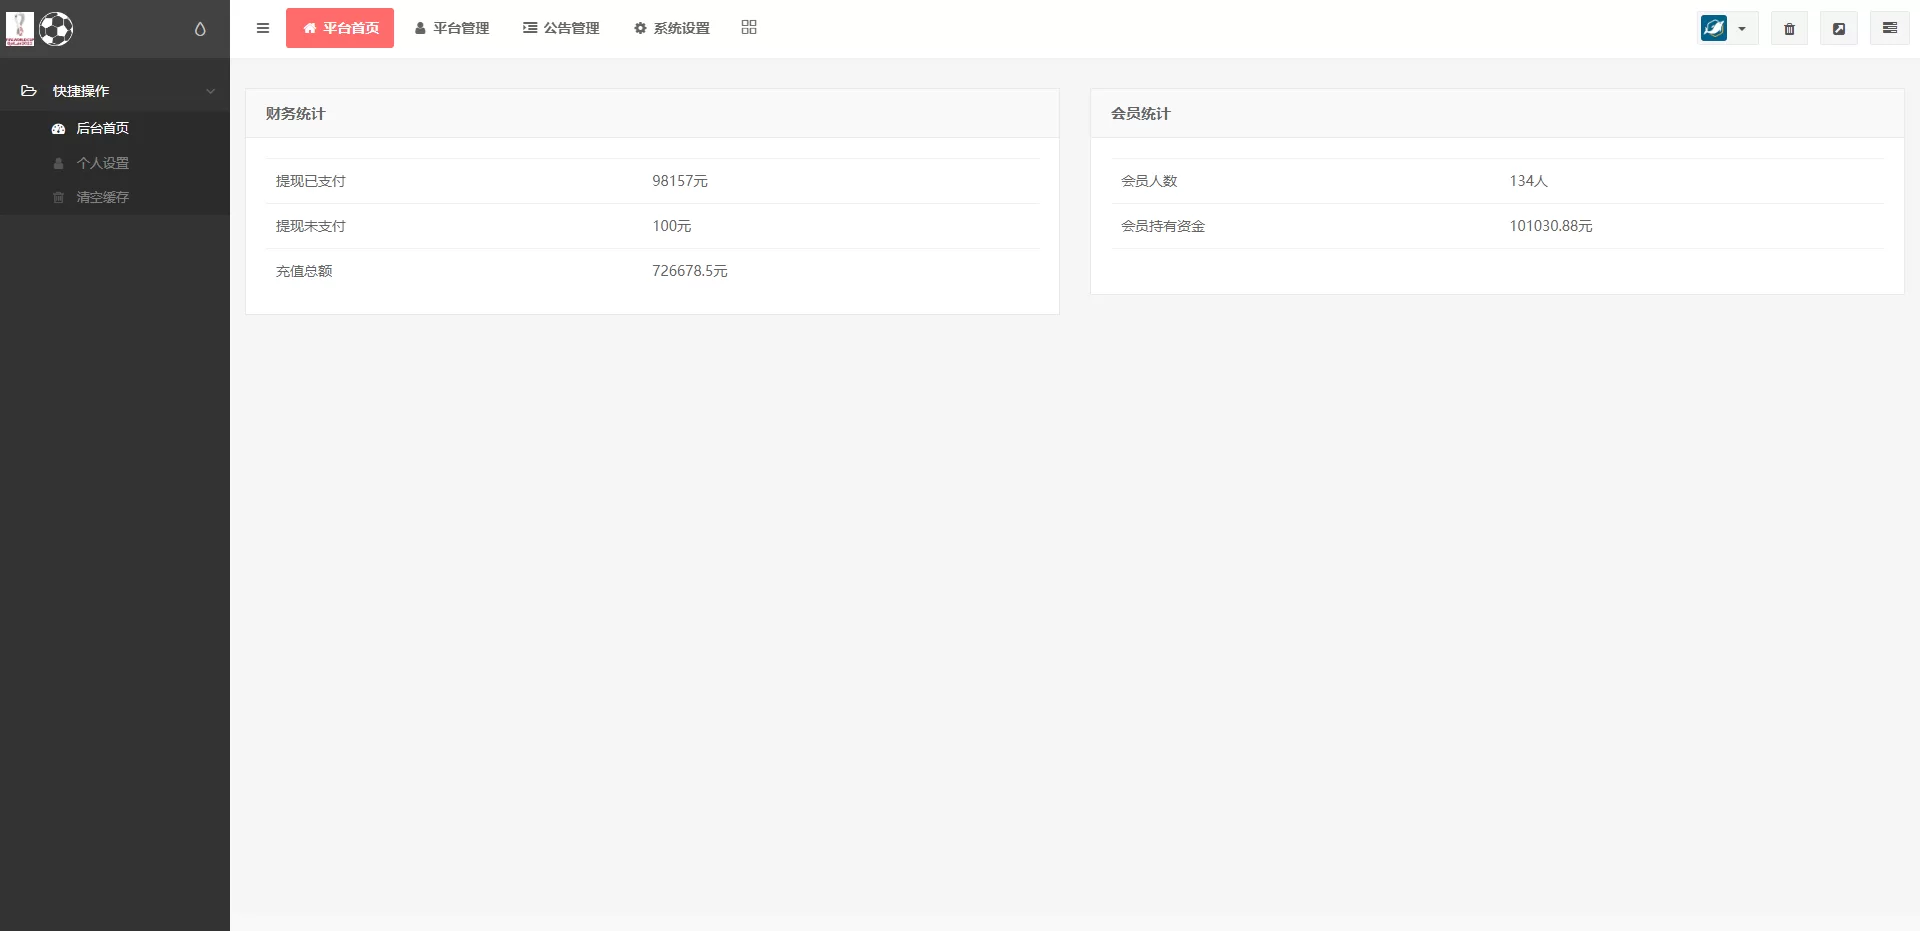Open the 系统设置 menu
This screenshot has height=931, width=1920.
[672, 28]
